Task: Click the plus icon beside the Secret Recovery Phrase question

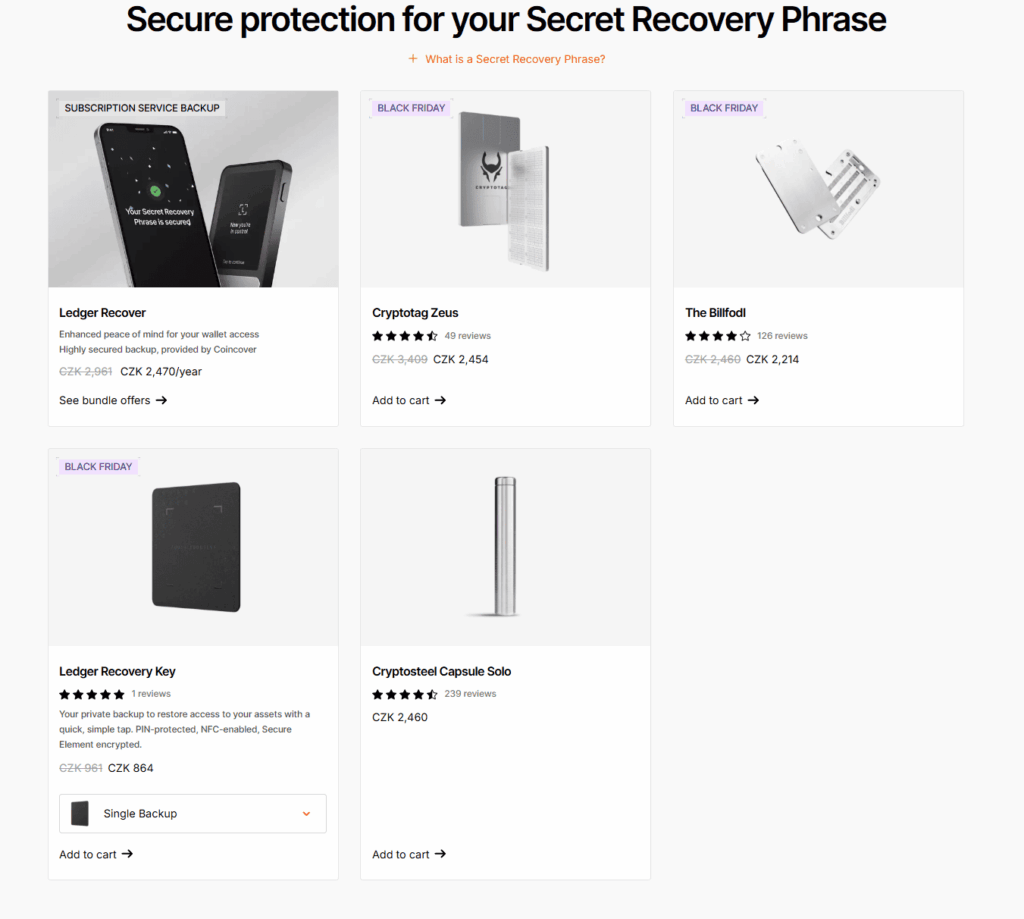Action: 413,59
